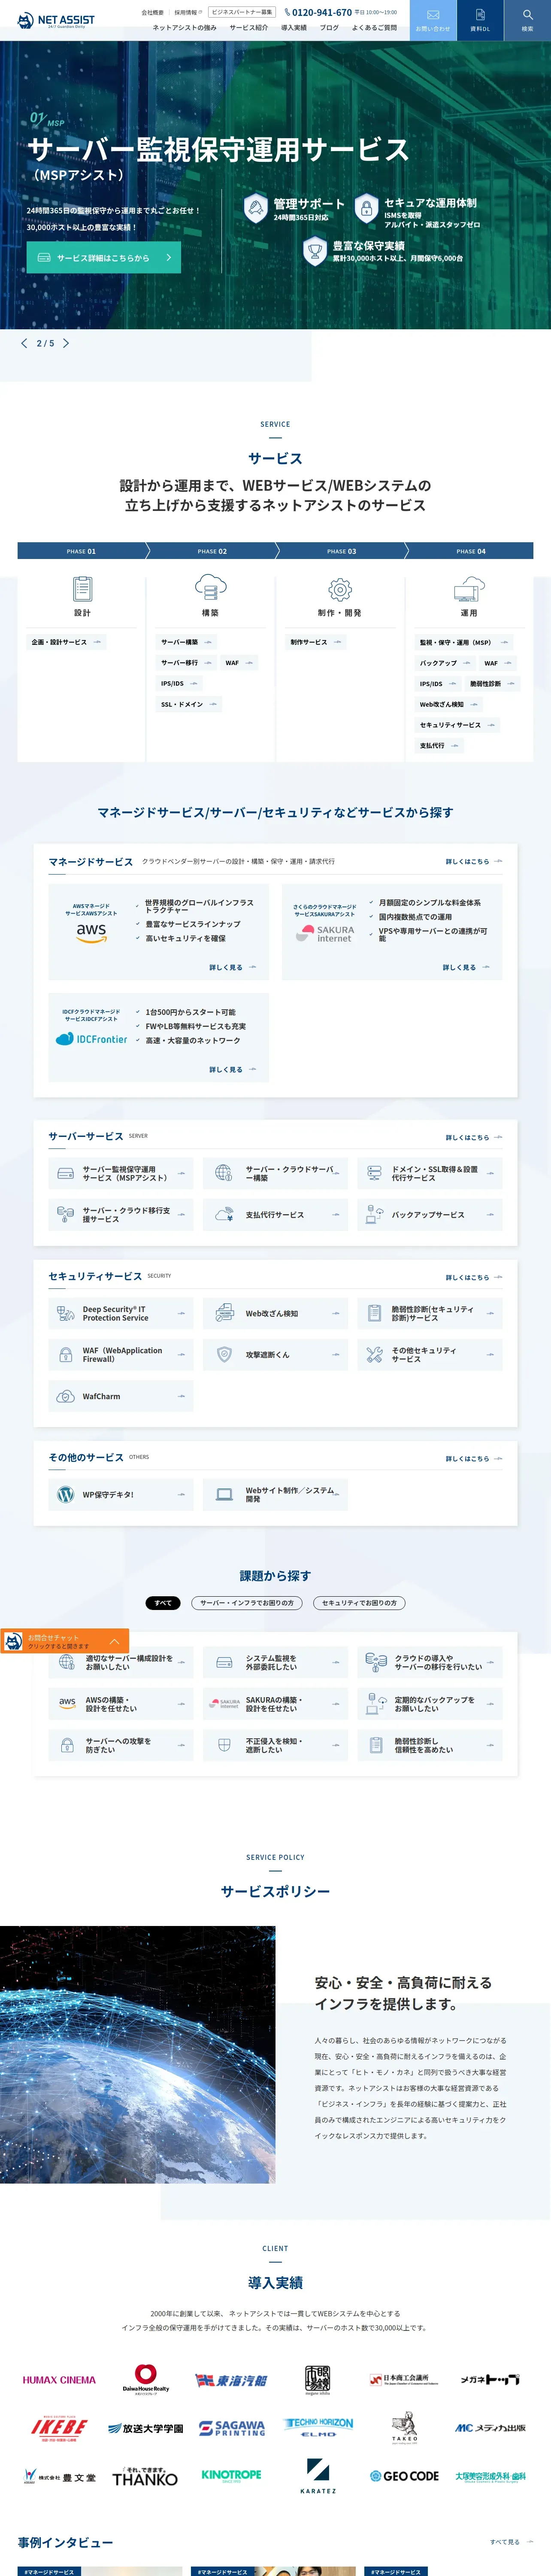
Task: Open サービス紹介 menu
Action: click(249, 28)
